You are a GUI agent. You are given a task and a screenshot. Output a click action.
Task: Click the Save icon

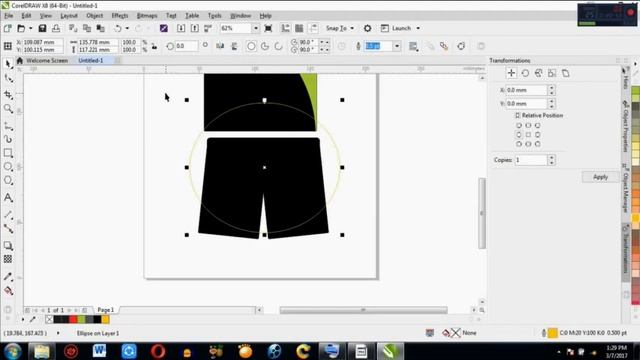click(42, 28)
